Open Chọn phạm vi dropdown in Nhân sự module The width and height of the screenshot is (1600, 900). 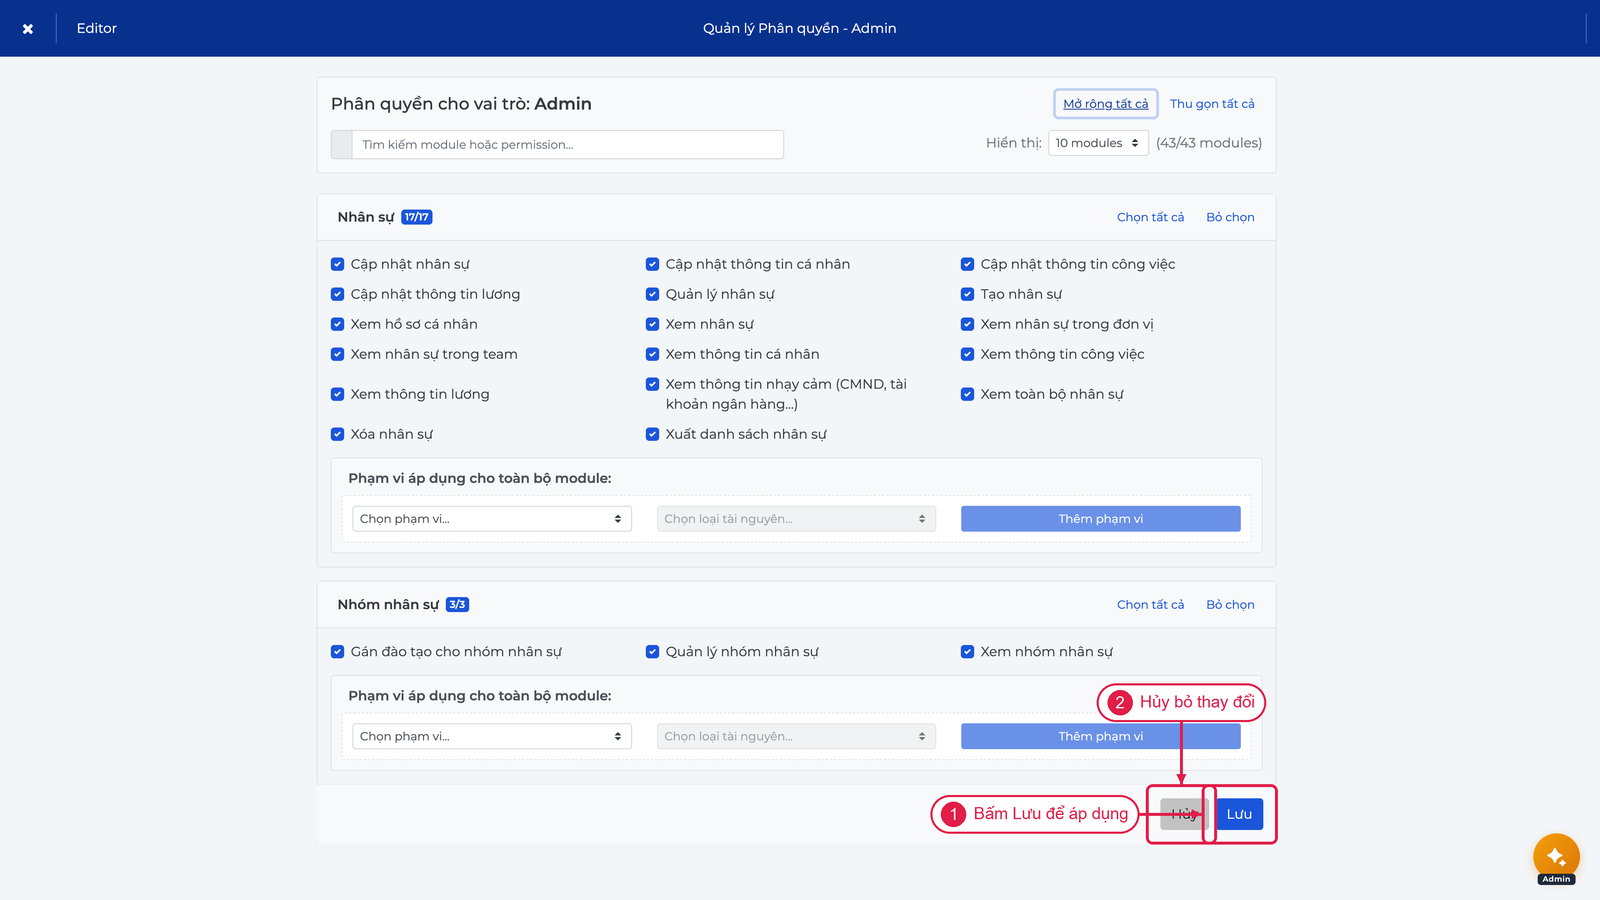pos(492,519)
